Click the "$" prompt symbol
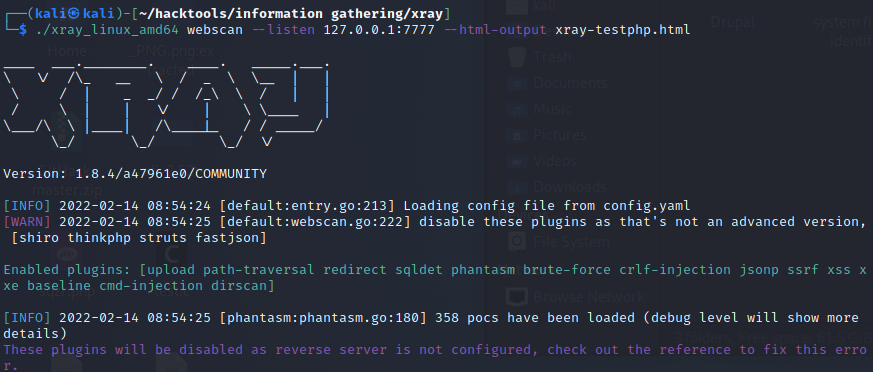873x372 pixels. click(23, 30)
